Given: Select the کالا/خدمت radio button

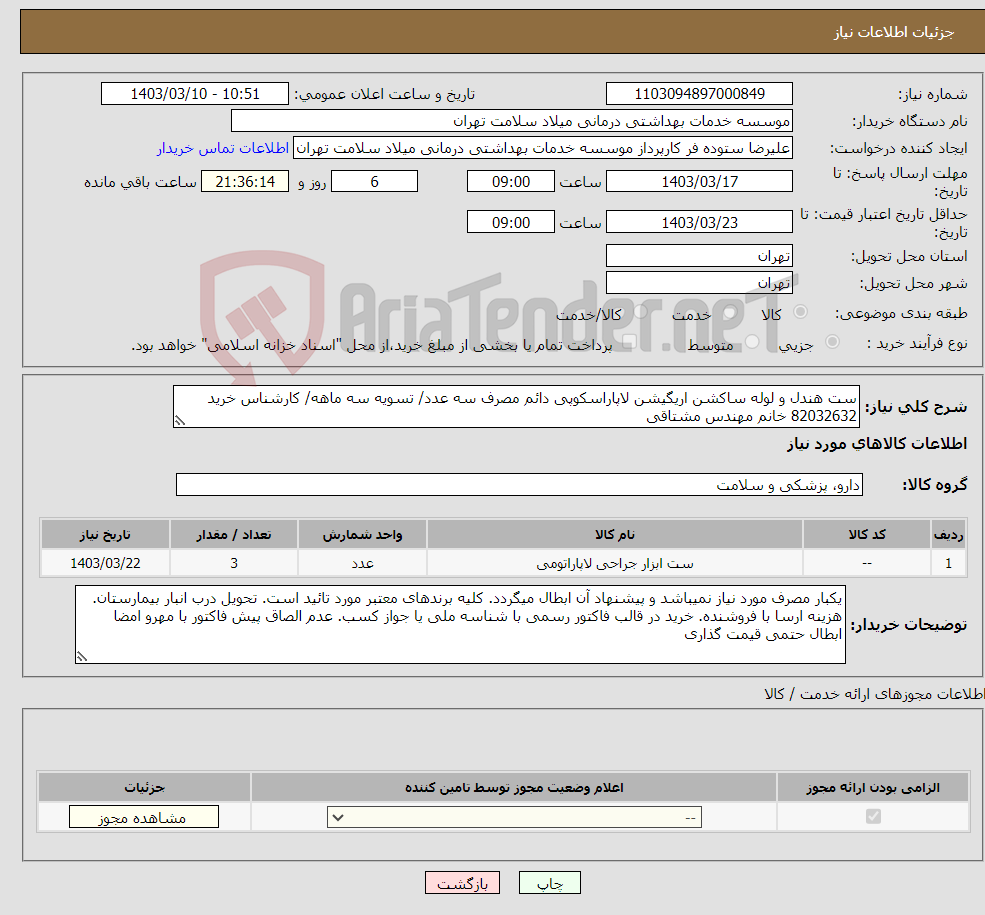Looking at the screenshot, I should 640,311.
